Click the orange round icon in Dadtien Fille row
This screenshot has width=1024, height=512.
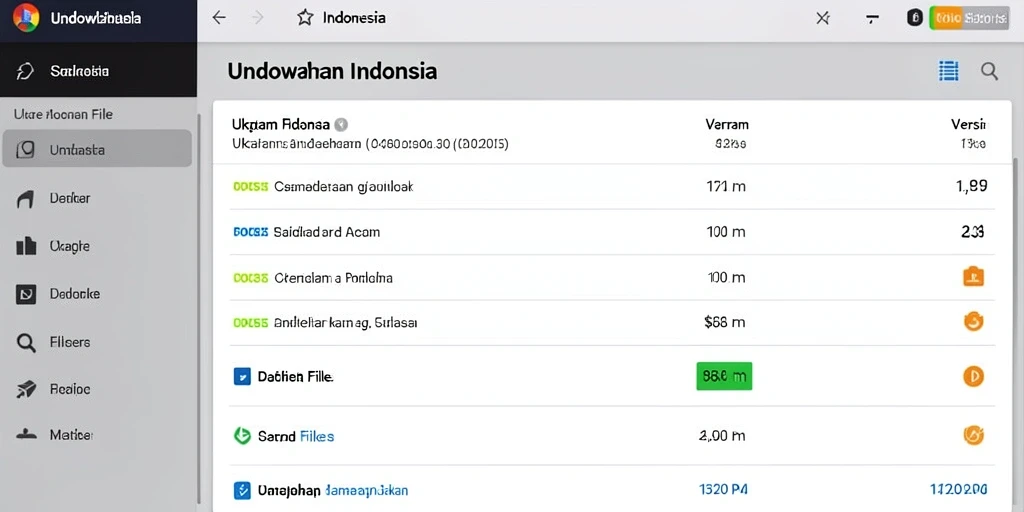click(x=973, y=376)
